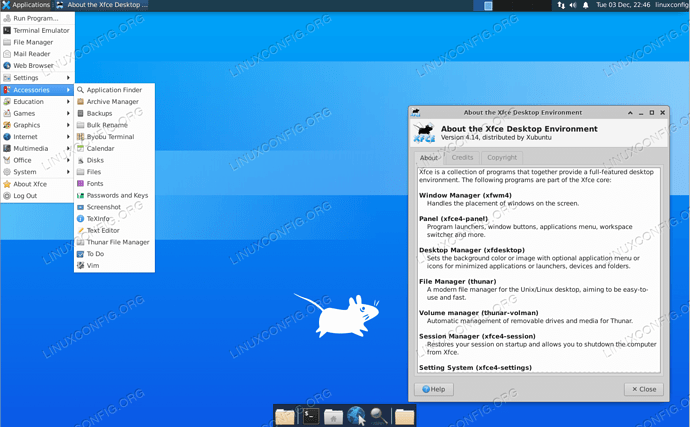Open Passwords and Keys

point(114,195)
